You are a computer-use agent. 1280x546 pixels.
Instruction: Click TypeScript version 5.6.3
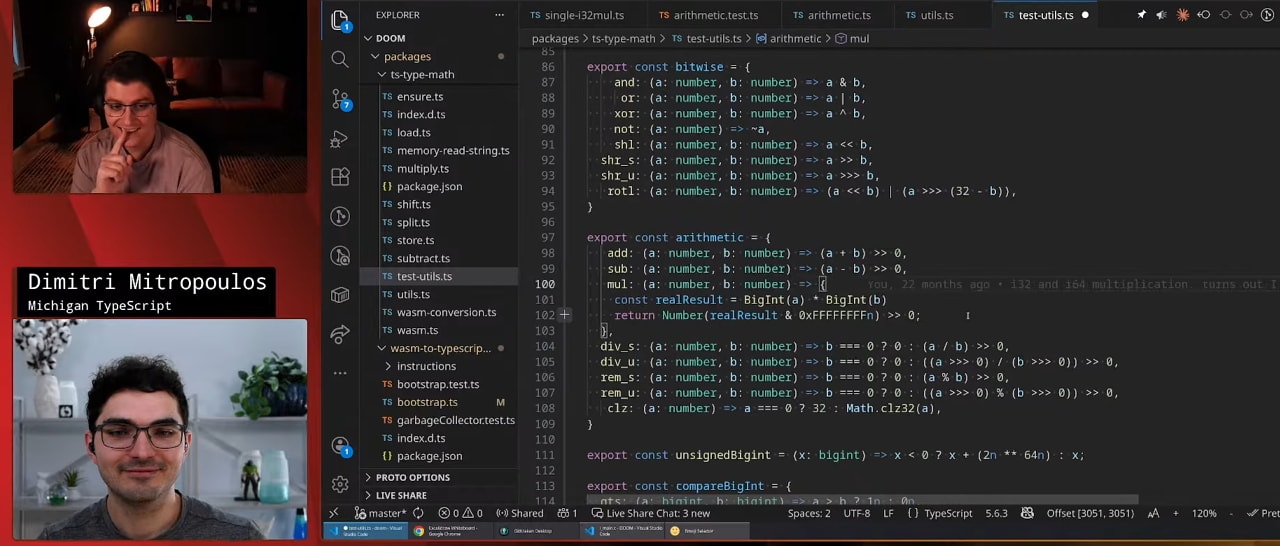pos(996,513)
